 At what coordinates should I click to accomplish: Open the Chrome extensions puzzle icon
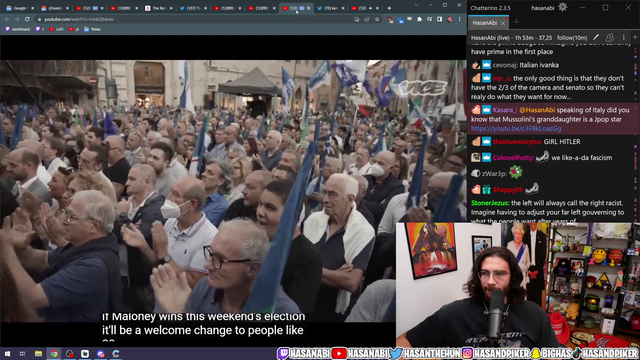coord(419,19)
